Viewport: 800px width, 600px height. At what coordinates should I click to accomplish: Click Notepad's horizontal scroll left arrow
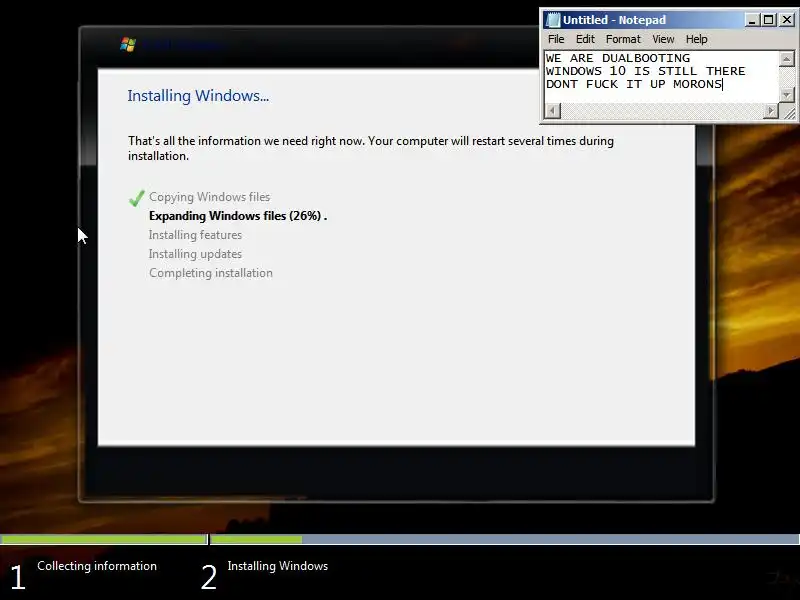click(553, 111)
